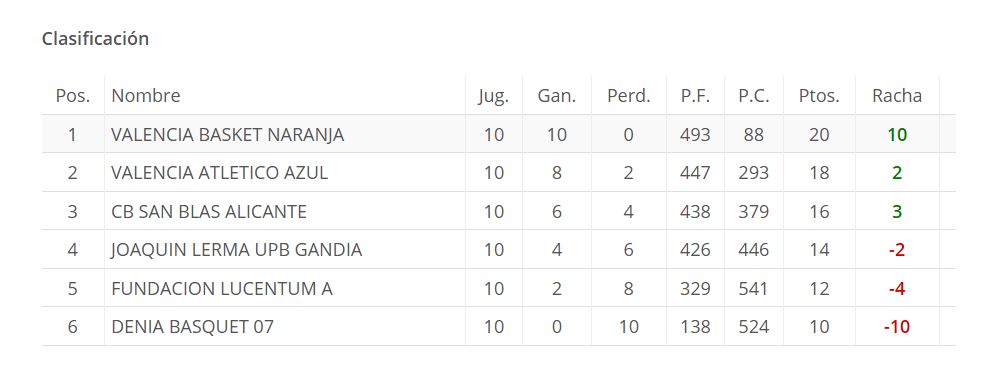Select the VALENCIA ATLETICO AZUL row
The image size is (996, 373).
coord(499,173)
